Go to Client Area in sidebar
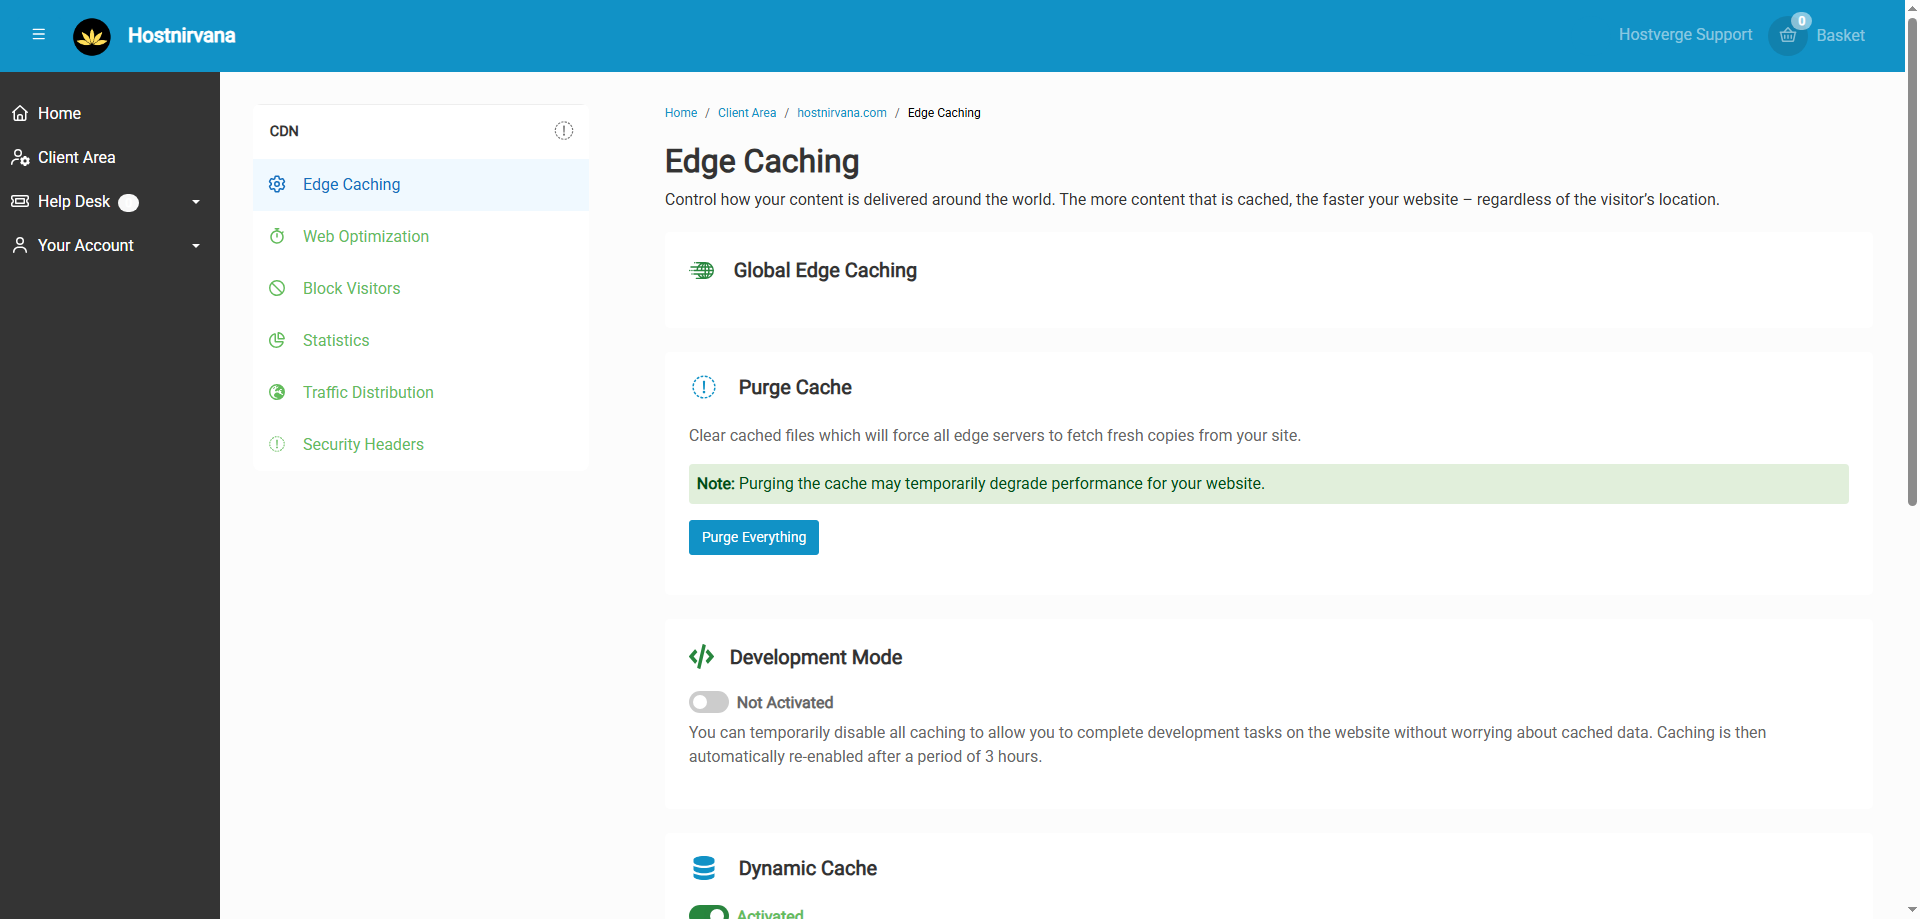The width and height of the screenshot is (1920, 919). pyautogui.click(x=76, y=157)
